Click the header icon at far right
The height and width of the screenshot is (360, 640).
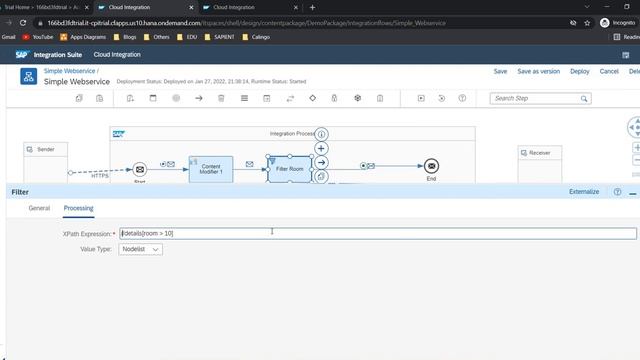point(626,55)
